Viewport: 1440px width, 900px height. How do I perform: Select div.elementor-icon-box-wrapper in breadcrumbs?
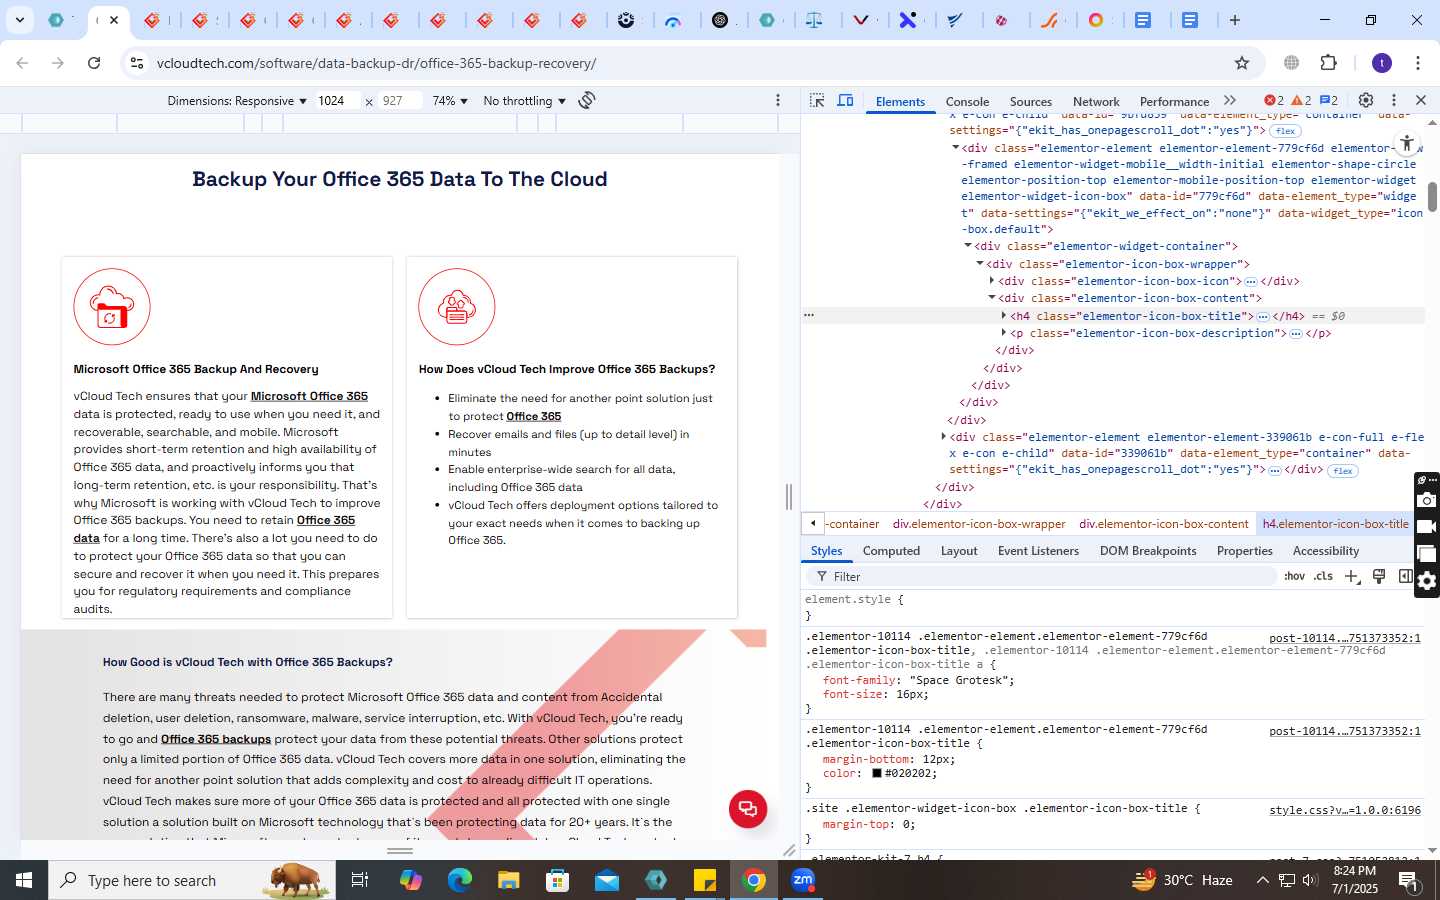979,524
